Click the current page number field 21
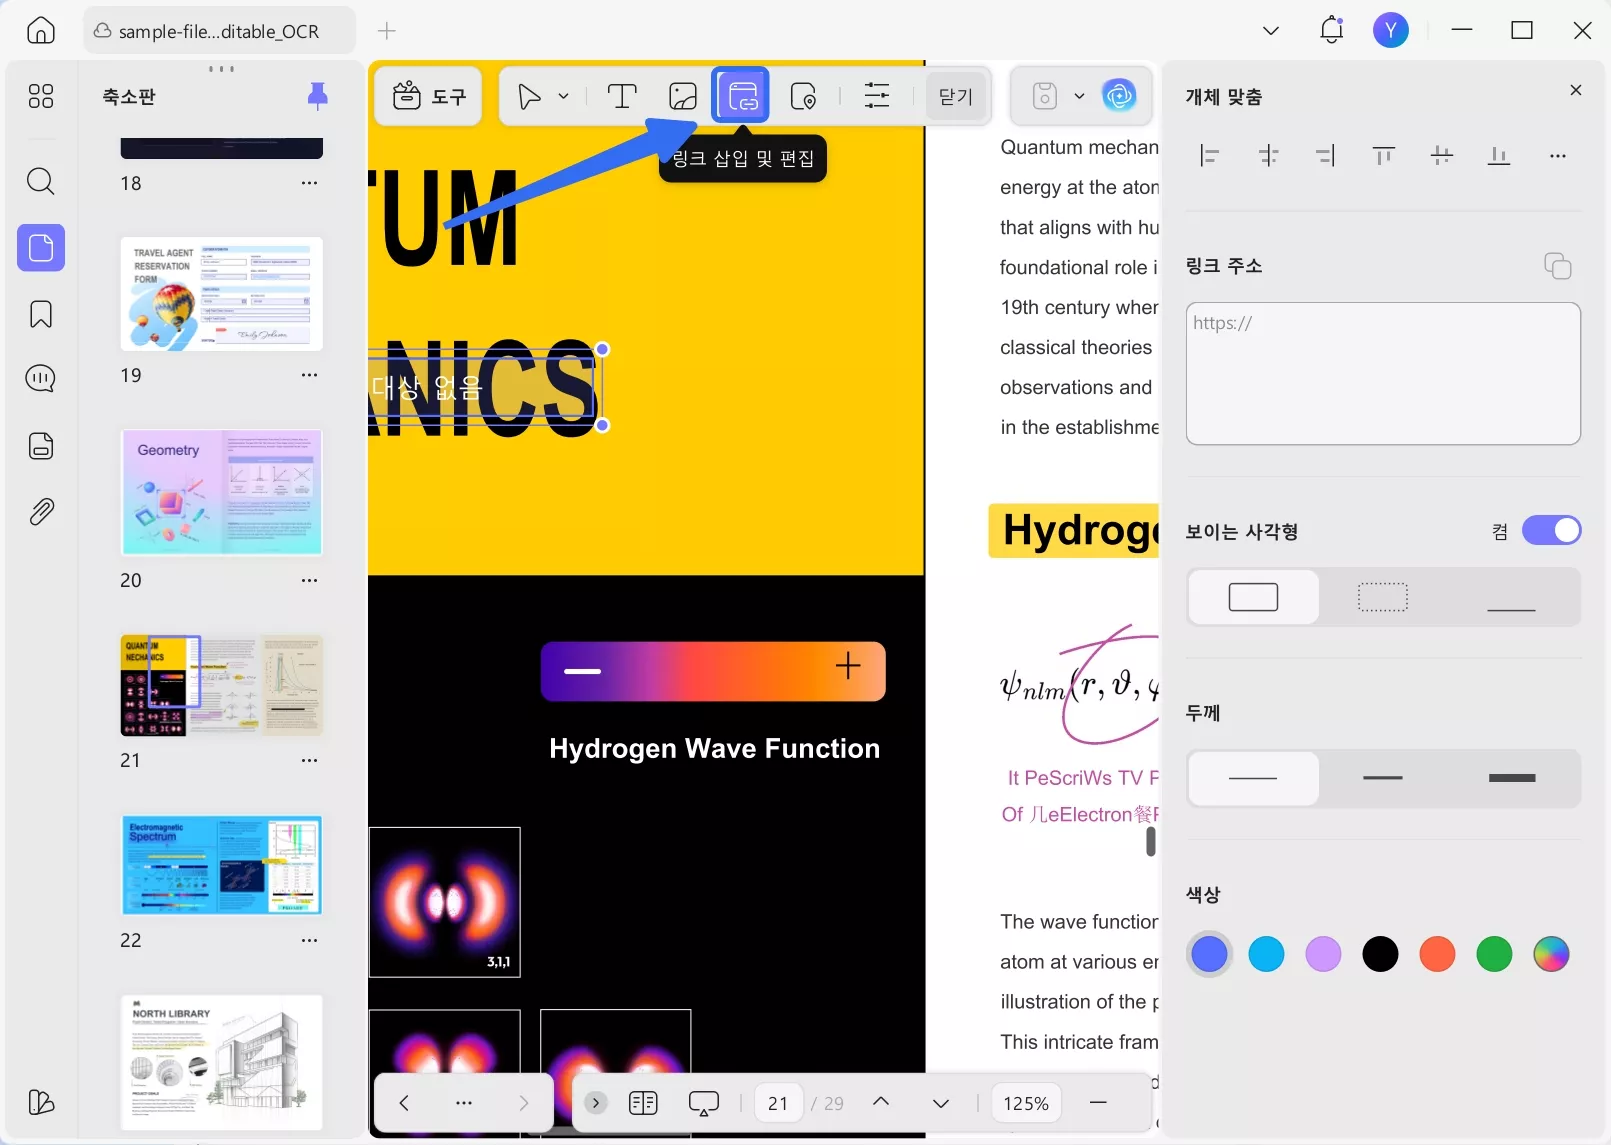The height and width of the screenshot is (1145, 1611). (778, 1103)
